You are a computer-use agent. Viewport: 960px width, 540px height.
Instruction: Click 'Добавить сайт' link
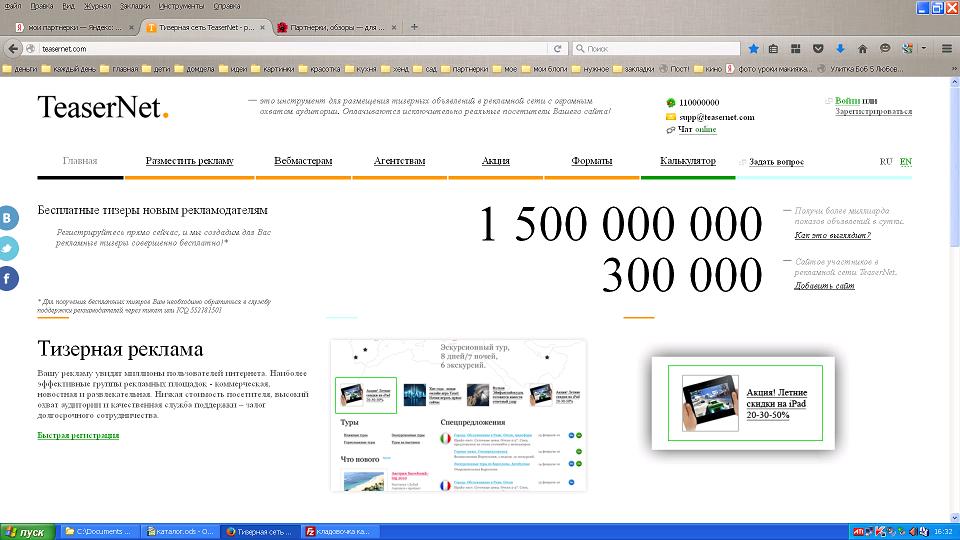point(824,285)
